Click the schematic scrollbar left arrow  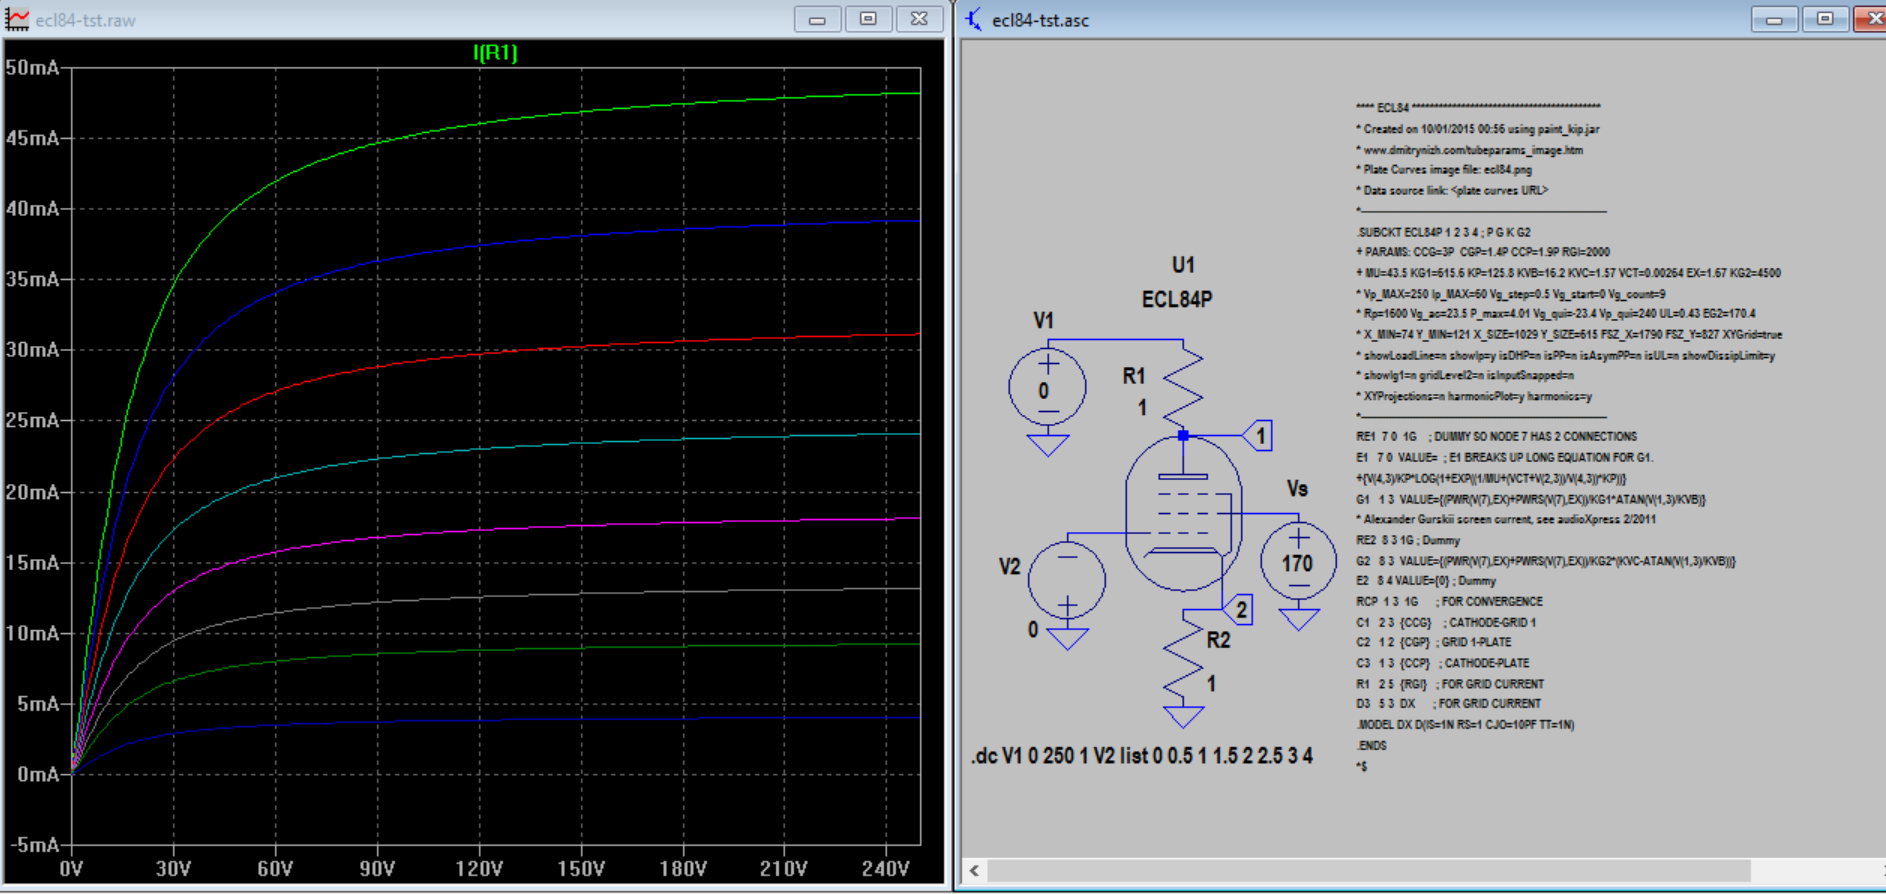point(974,870)
